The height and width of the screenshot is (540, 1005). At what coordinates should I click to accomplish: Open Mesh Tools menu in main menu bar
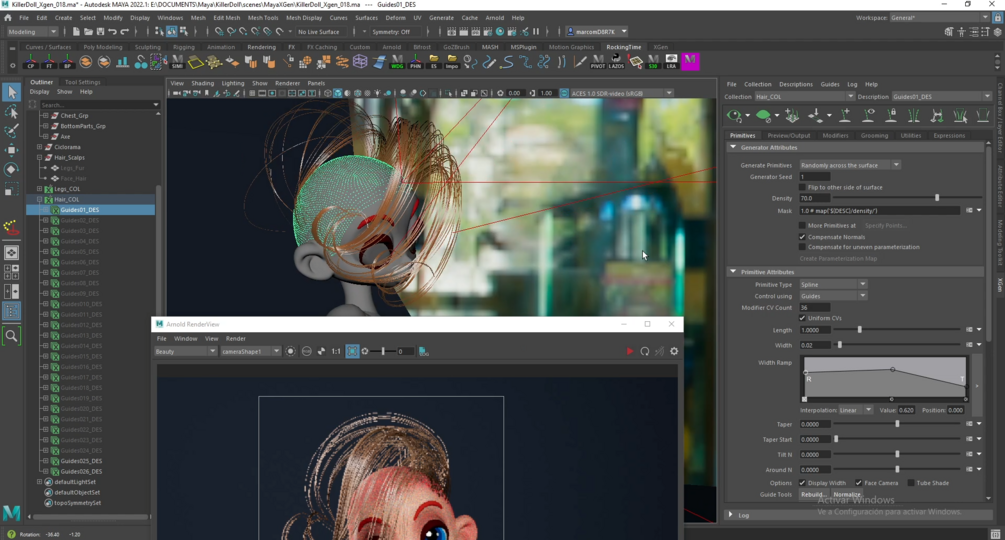(x=263, y=18)
